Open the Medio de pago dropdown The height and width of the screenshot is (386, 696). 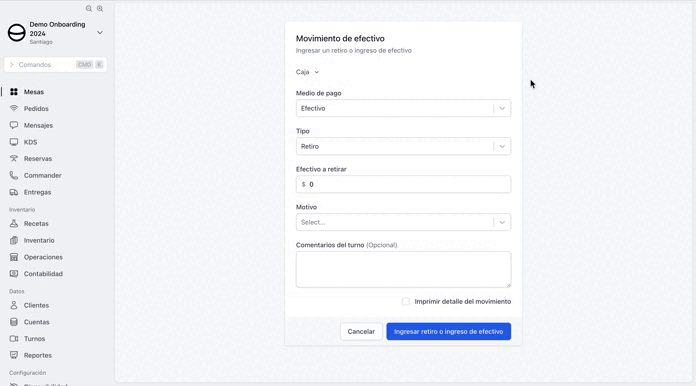click(403, 108)
